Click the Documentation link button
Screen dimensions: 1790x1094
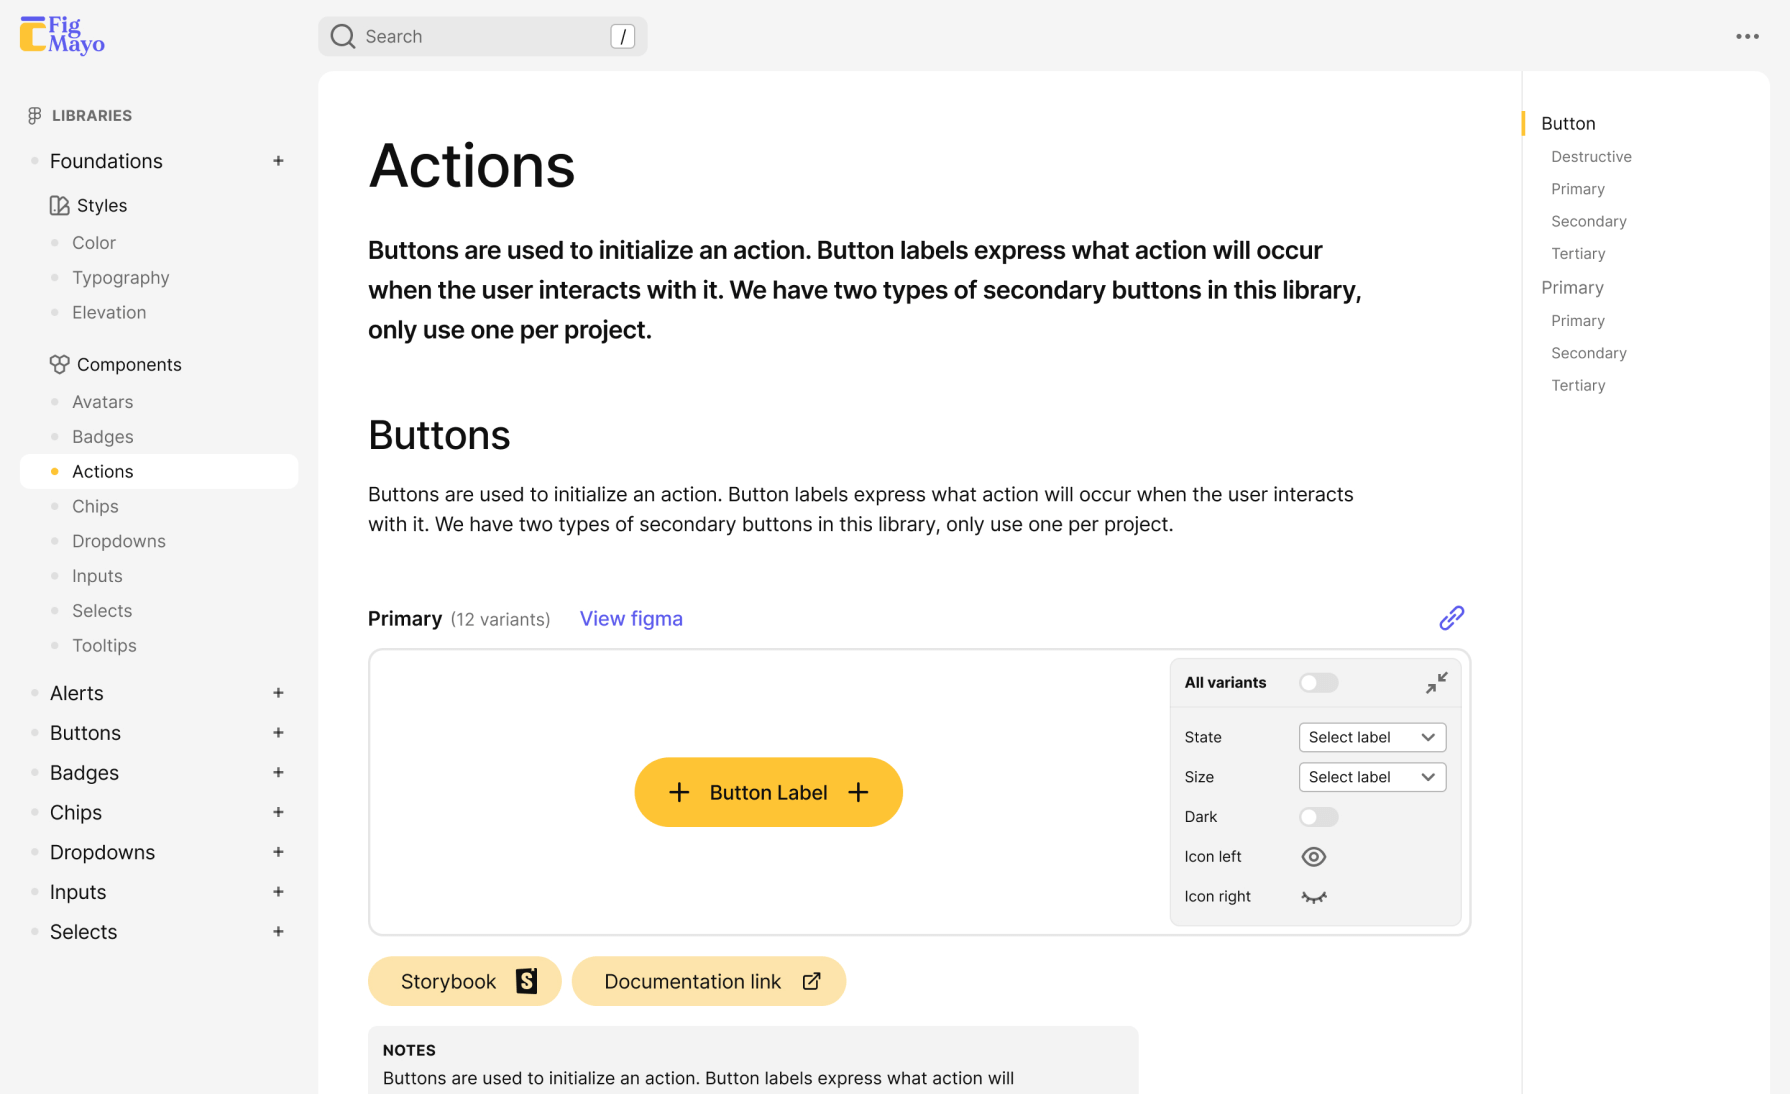[x=692, y=981]
